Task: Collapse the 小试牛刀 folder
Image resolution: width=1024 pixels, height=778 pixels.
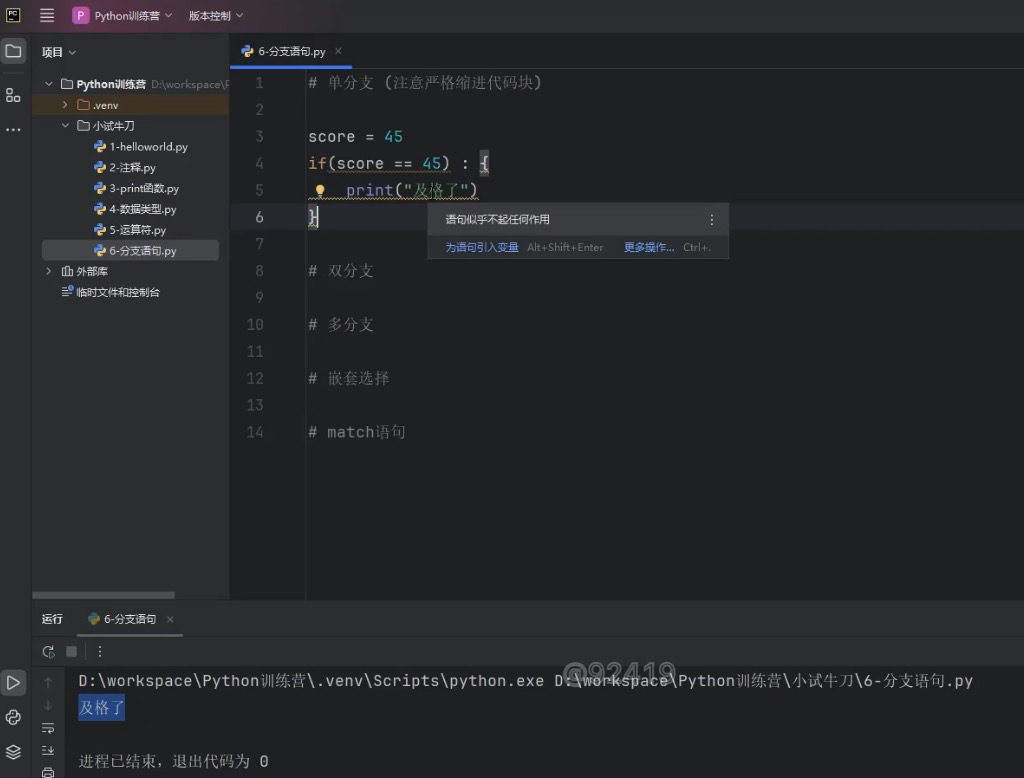Action: tap(65, 126)
